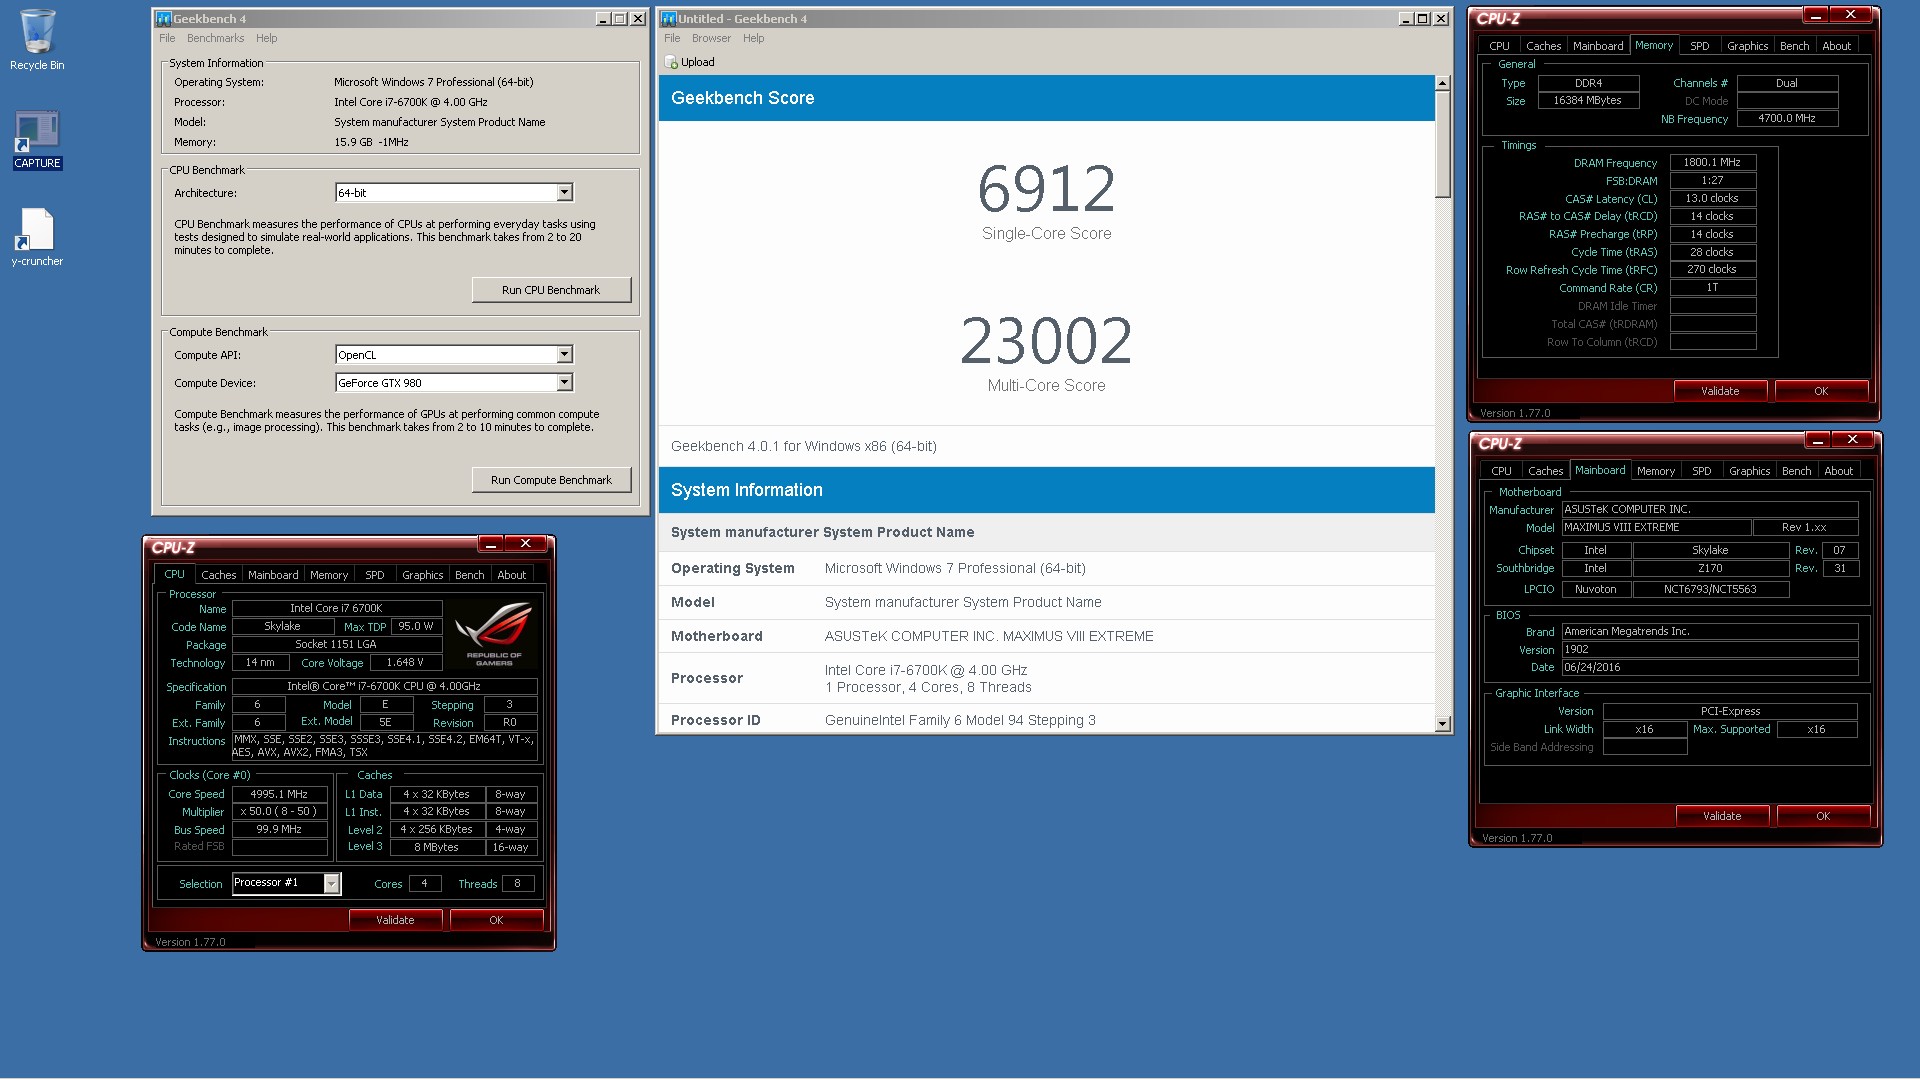Click the Republic of Gamers logo in CPU-Z
Screen dimensions: 1920x1080
[494, 634]
